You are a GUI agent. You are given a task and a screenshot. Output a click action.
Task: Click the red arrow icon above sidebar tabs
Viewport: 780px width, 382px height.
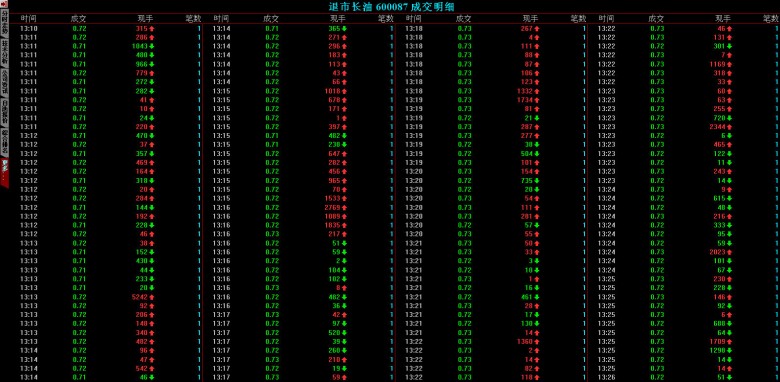[x=4, y=4]
